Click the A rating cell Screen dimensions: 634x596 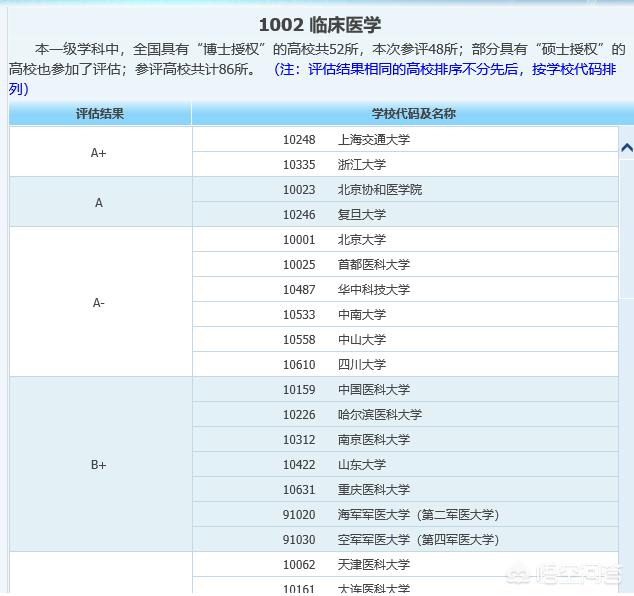point(100,202)
